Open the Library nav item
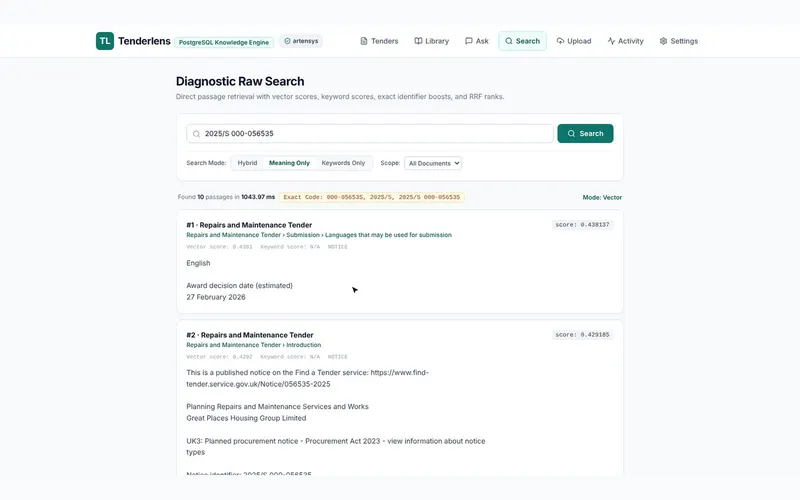This screenshot has width=800, height=500. point(432,41)
